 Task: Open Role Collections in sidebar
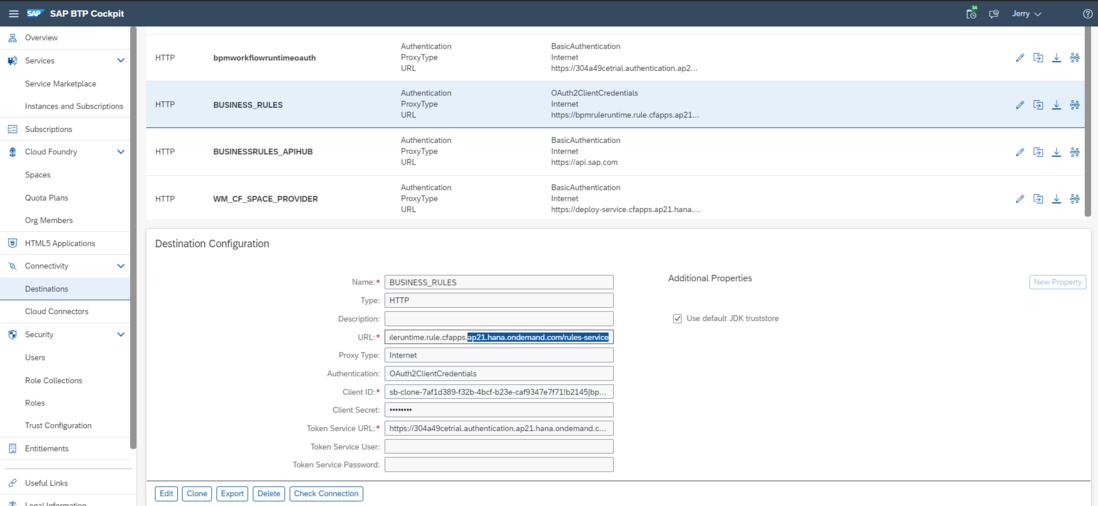(53, 381)
